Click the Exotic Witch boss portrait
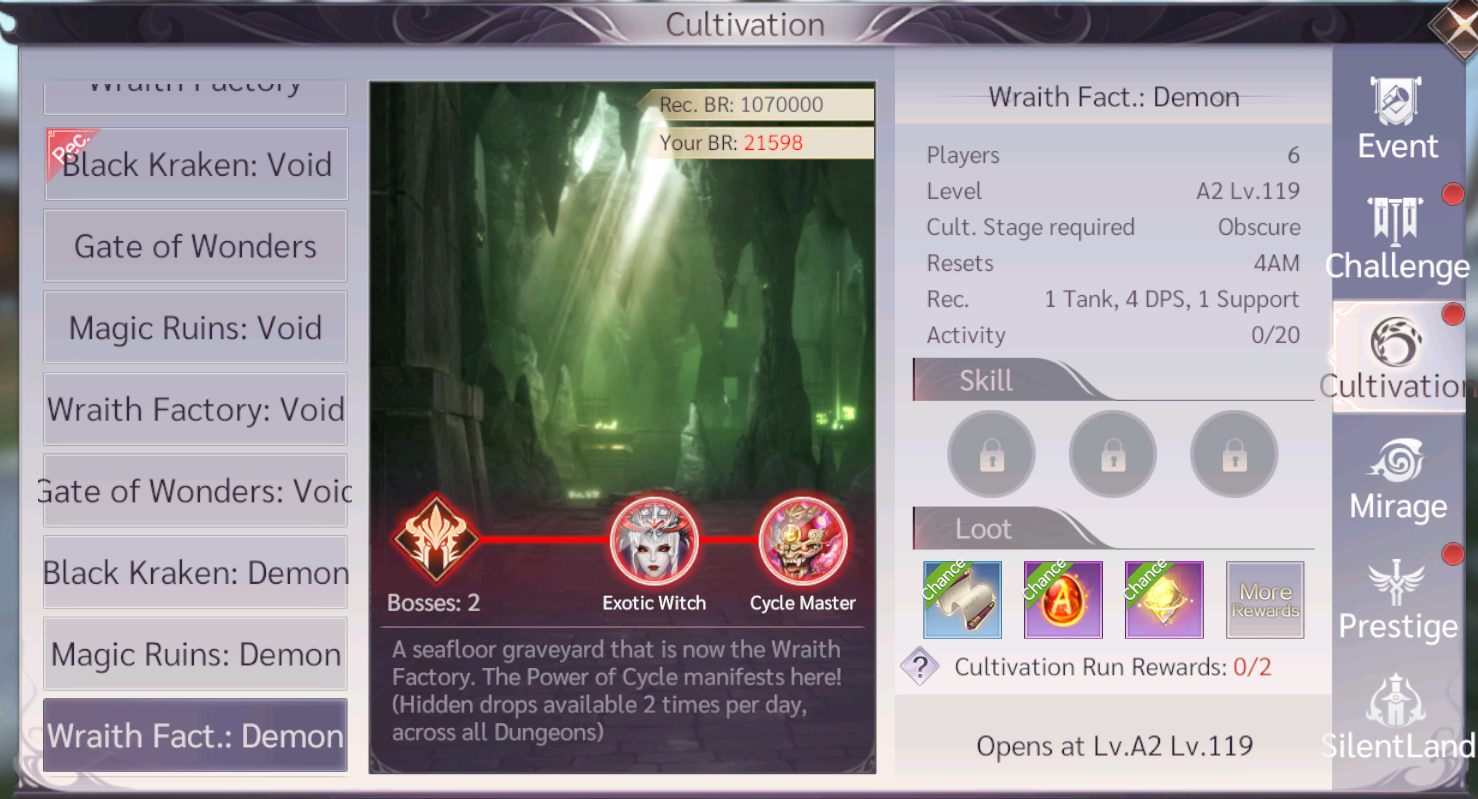 click(x=654, y=541)
